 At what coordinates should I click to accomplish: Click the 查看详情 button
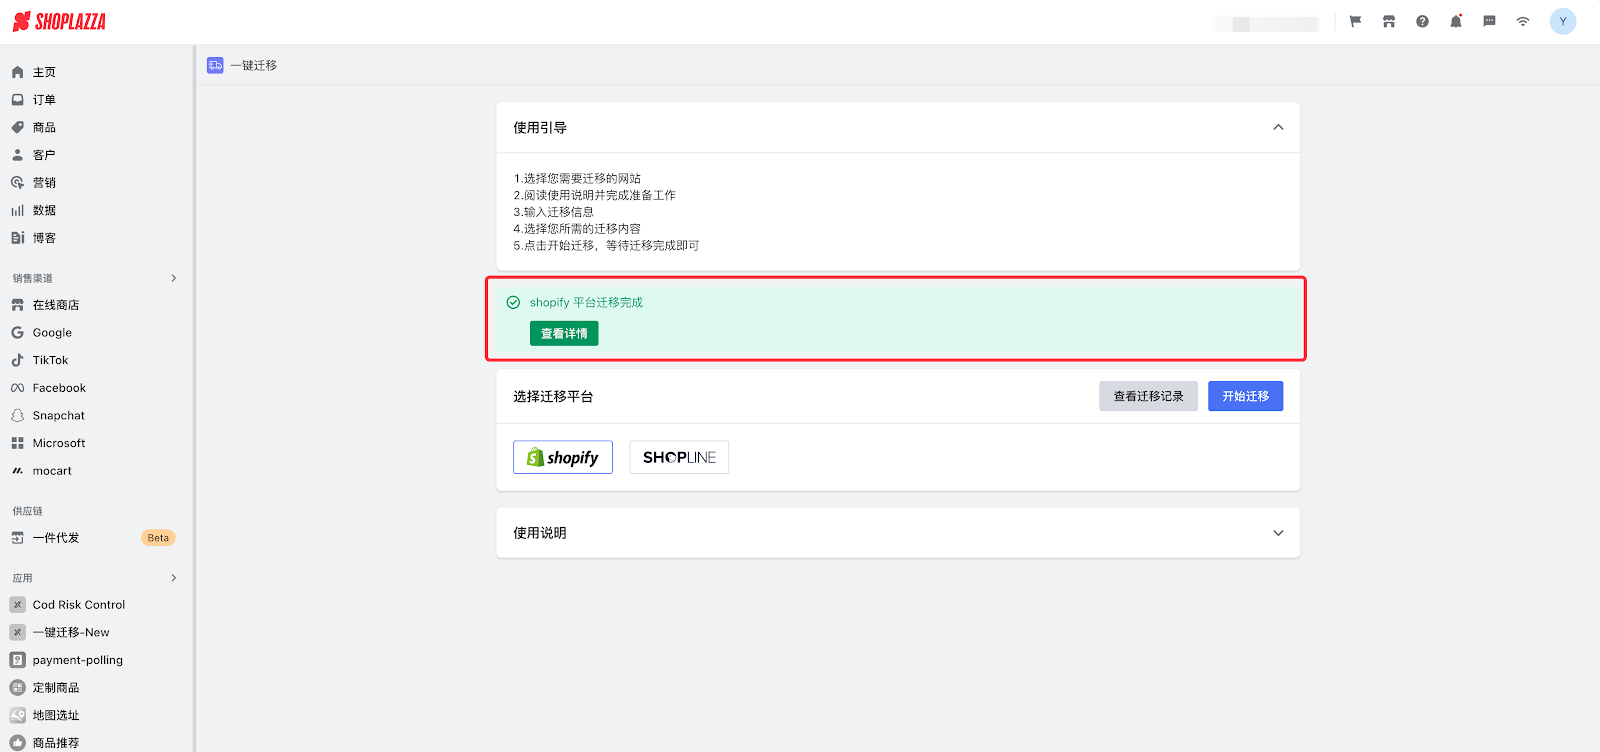tap(564, 333)
